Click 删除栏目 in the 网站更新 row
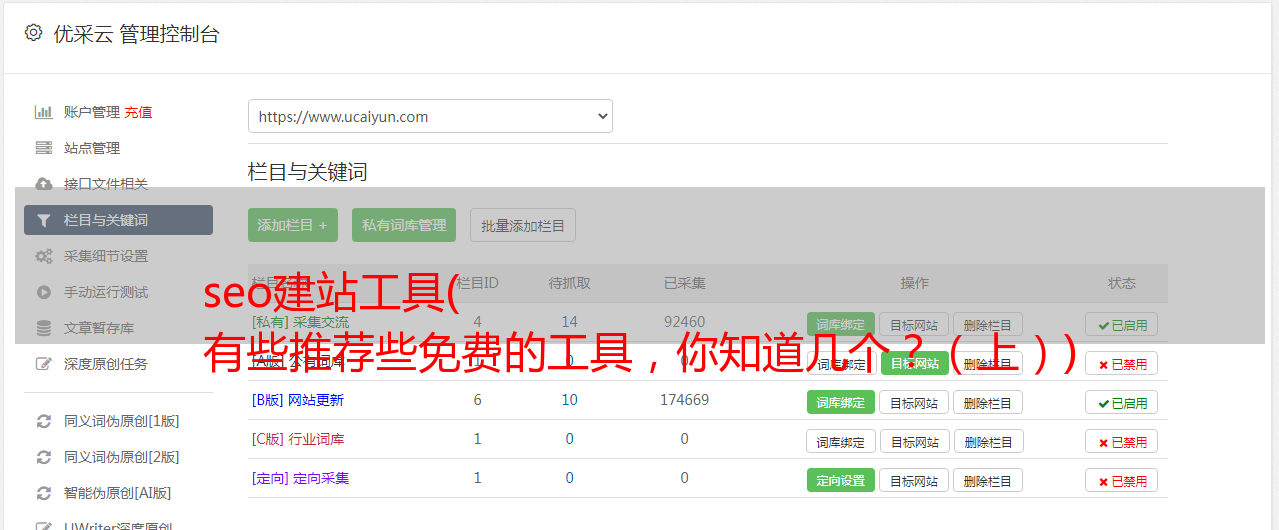This screenshot has height=530, width=1279. point(988,402)
